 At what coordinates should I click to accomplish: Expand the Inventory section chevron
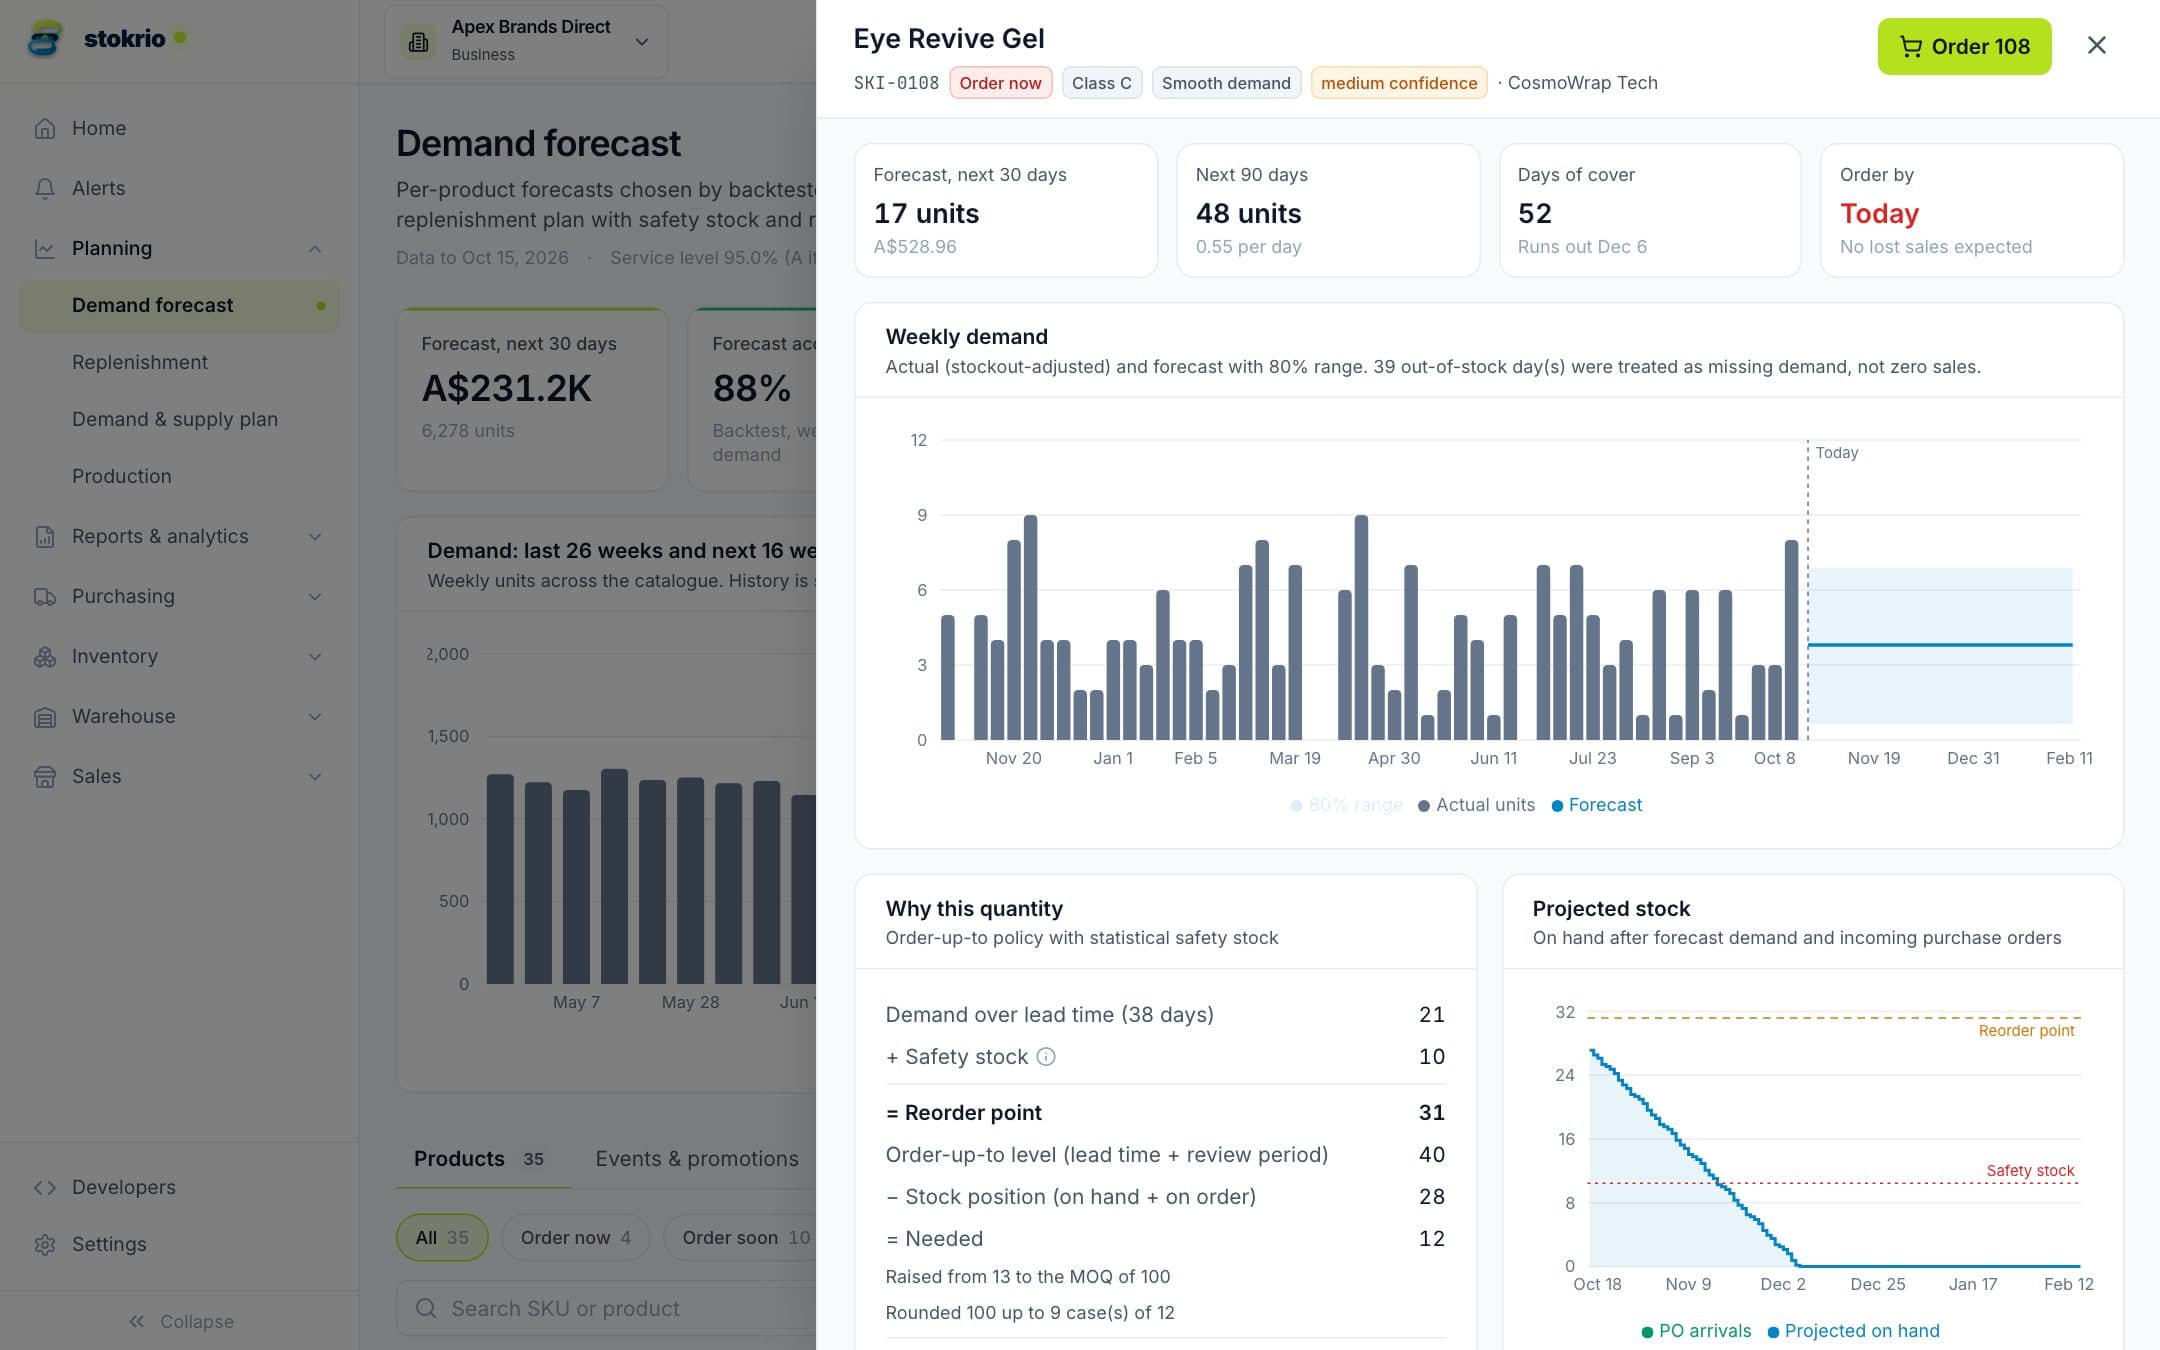tap(315, 656)
